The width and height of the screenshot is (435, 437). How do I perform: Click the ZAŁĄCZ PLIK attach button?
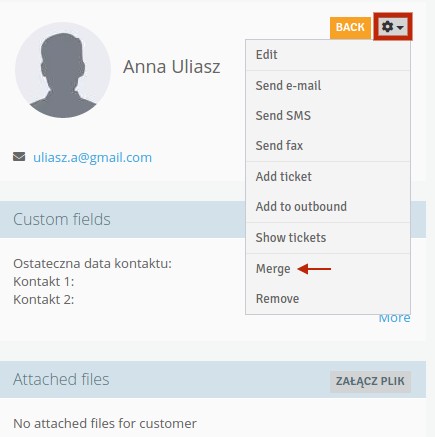coord(370,381)
